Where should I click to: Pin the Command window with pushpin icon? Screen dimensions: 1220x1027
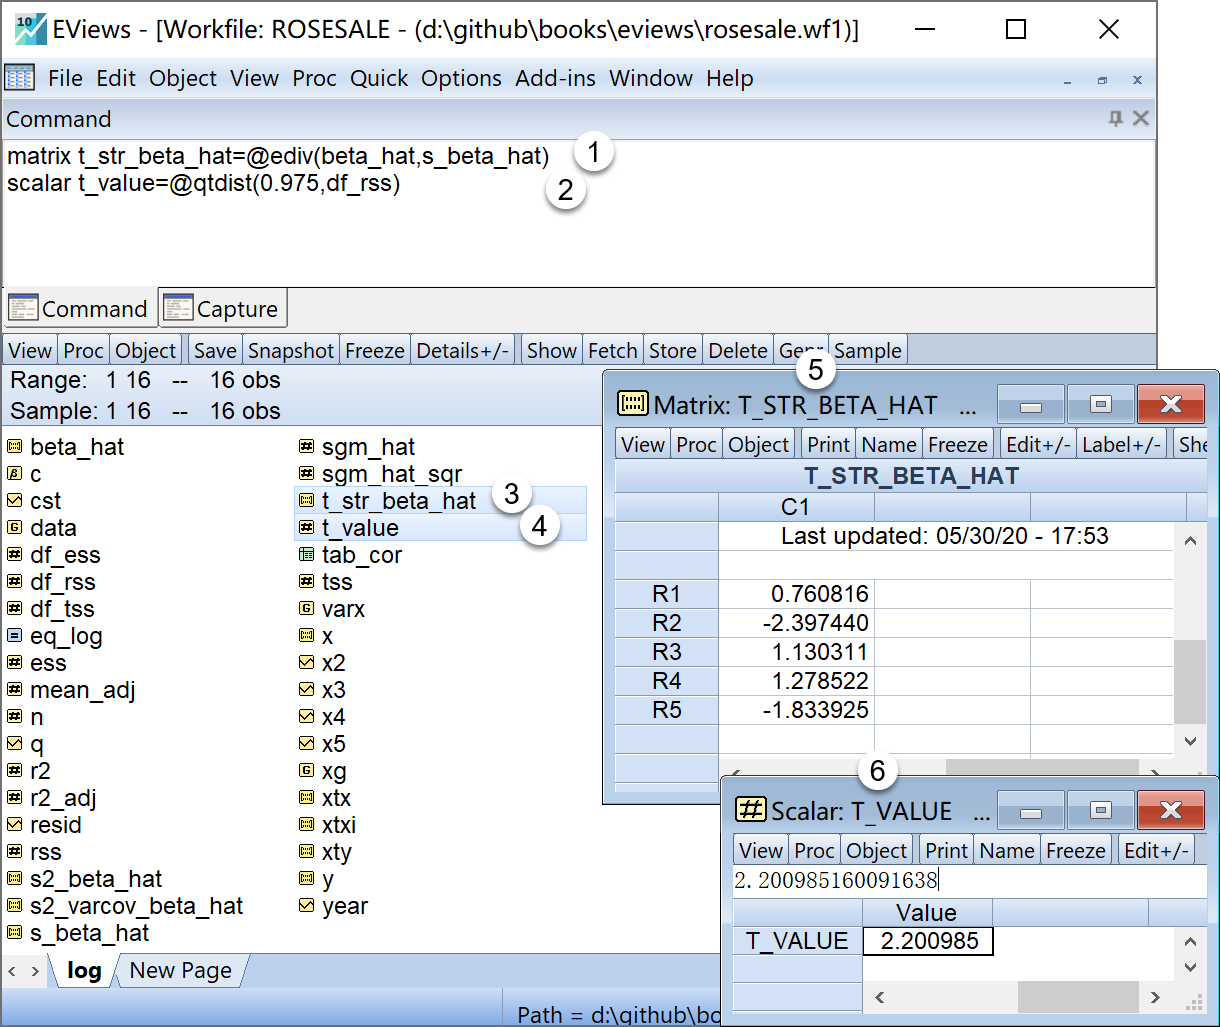(x=1116, y=119)
